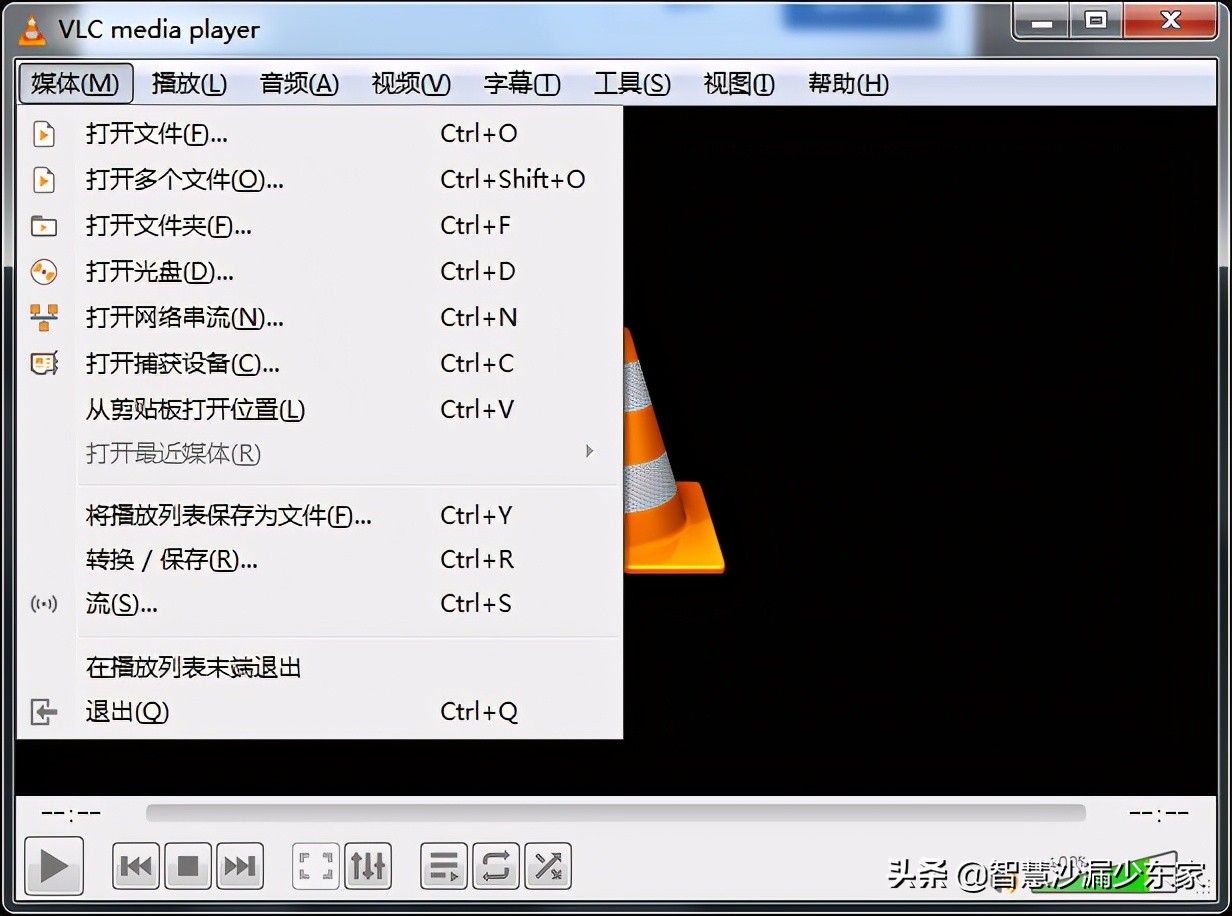Toggle fullscreen playback mode
This screenshot has height=916, width=1232.
[x=314, y=866]
